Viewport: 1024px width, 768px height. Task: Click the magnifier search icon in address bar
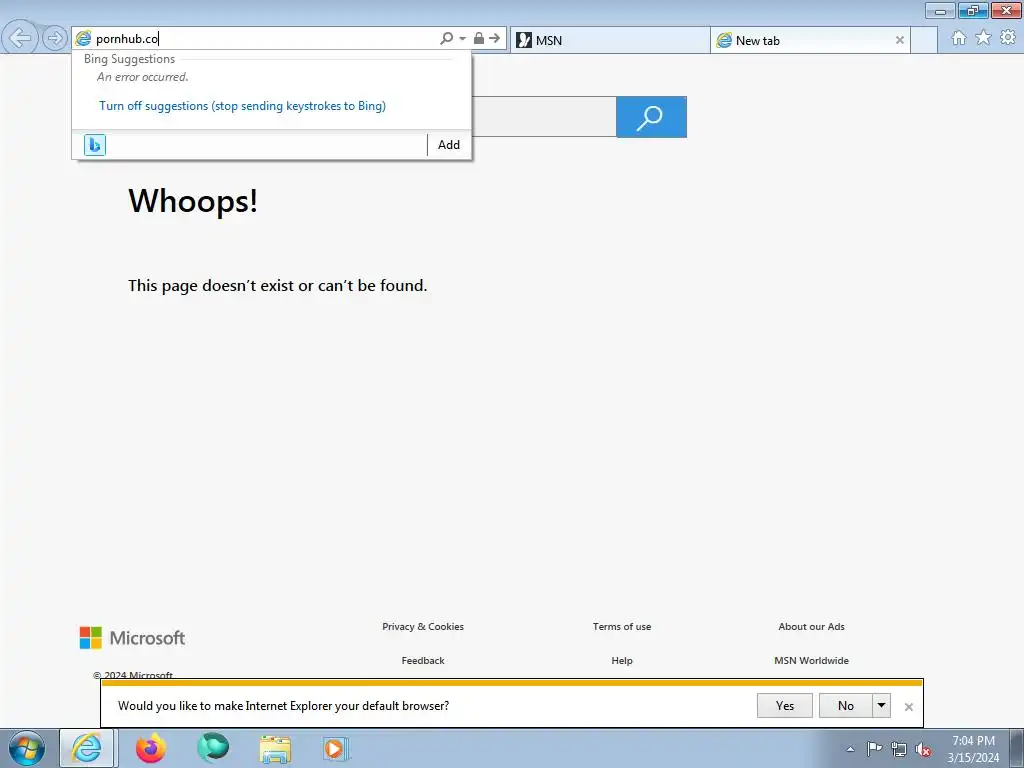(x=447, y=39)
